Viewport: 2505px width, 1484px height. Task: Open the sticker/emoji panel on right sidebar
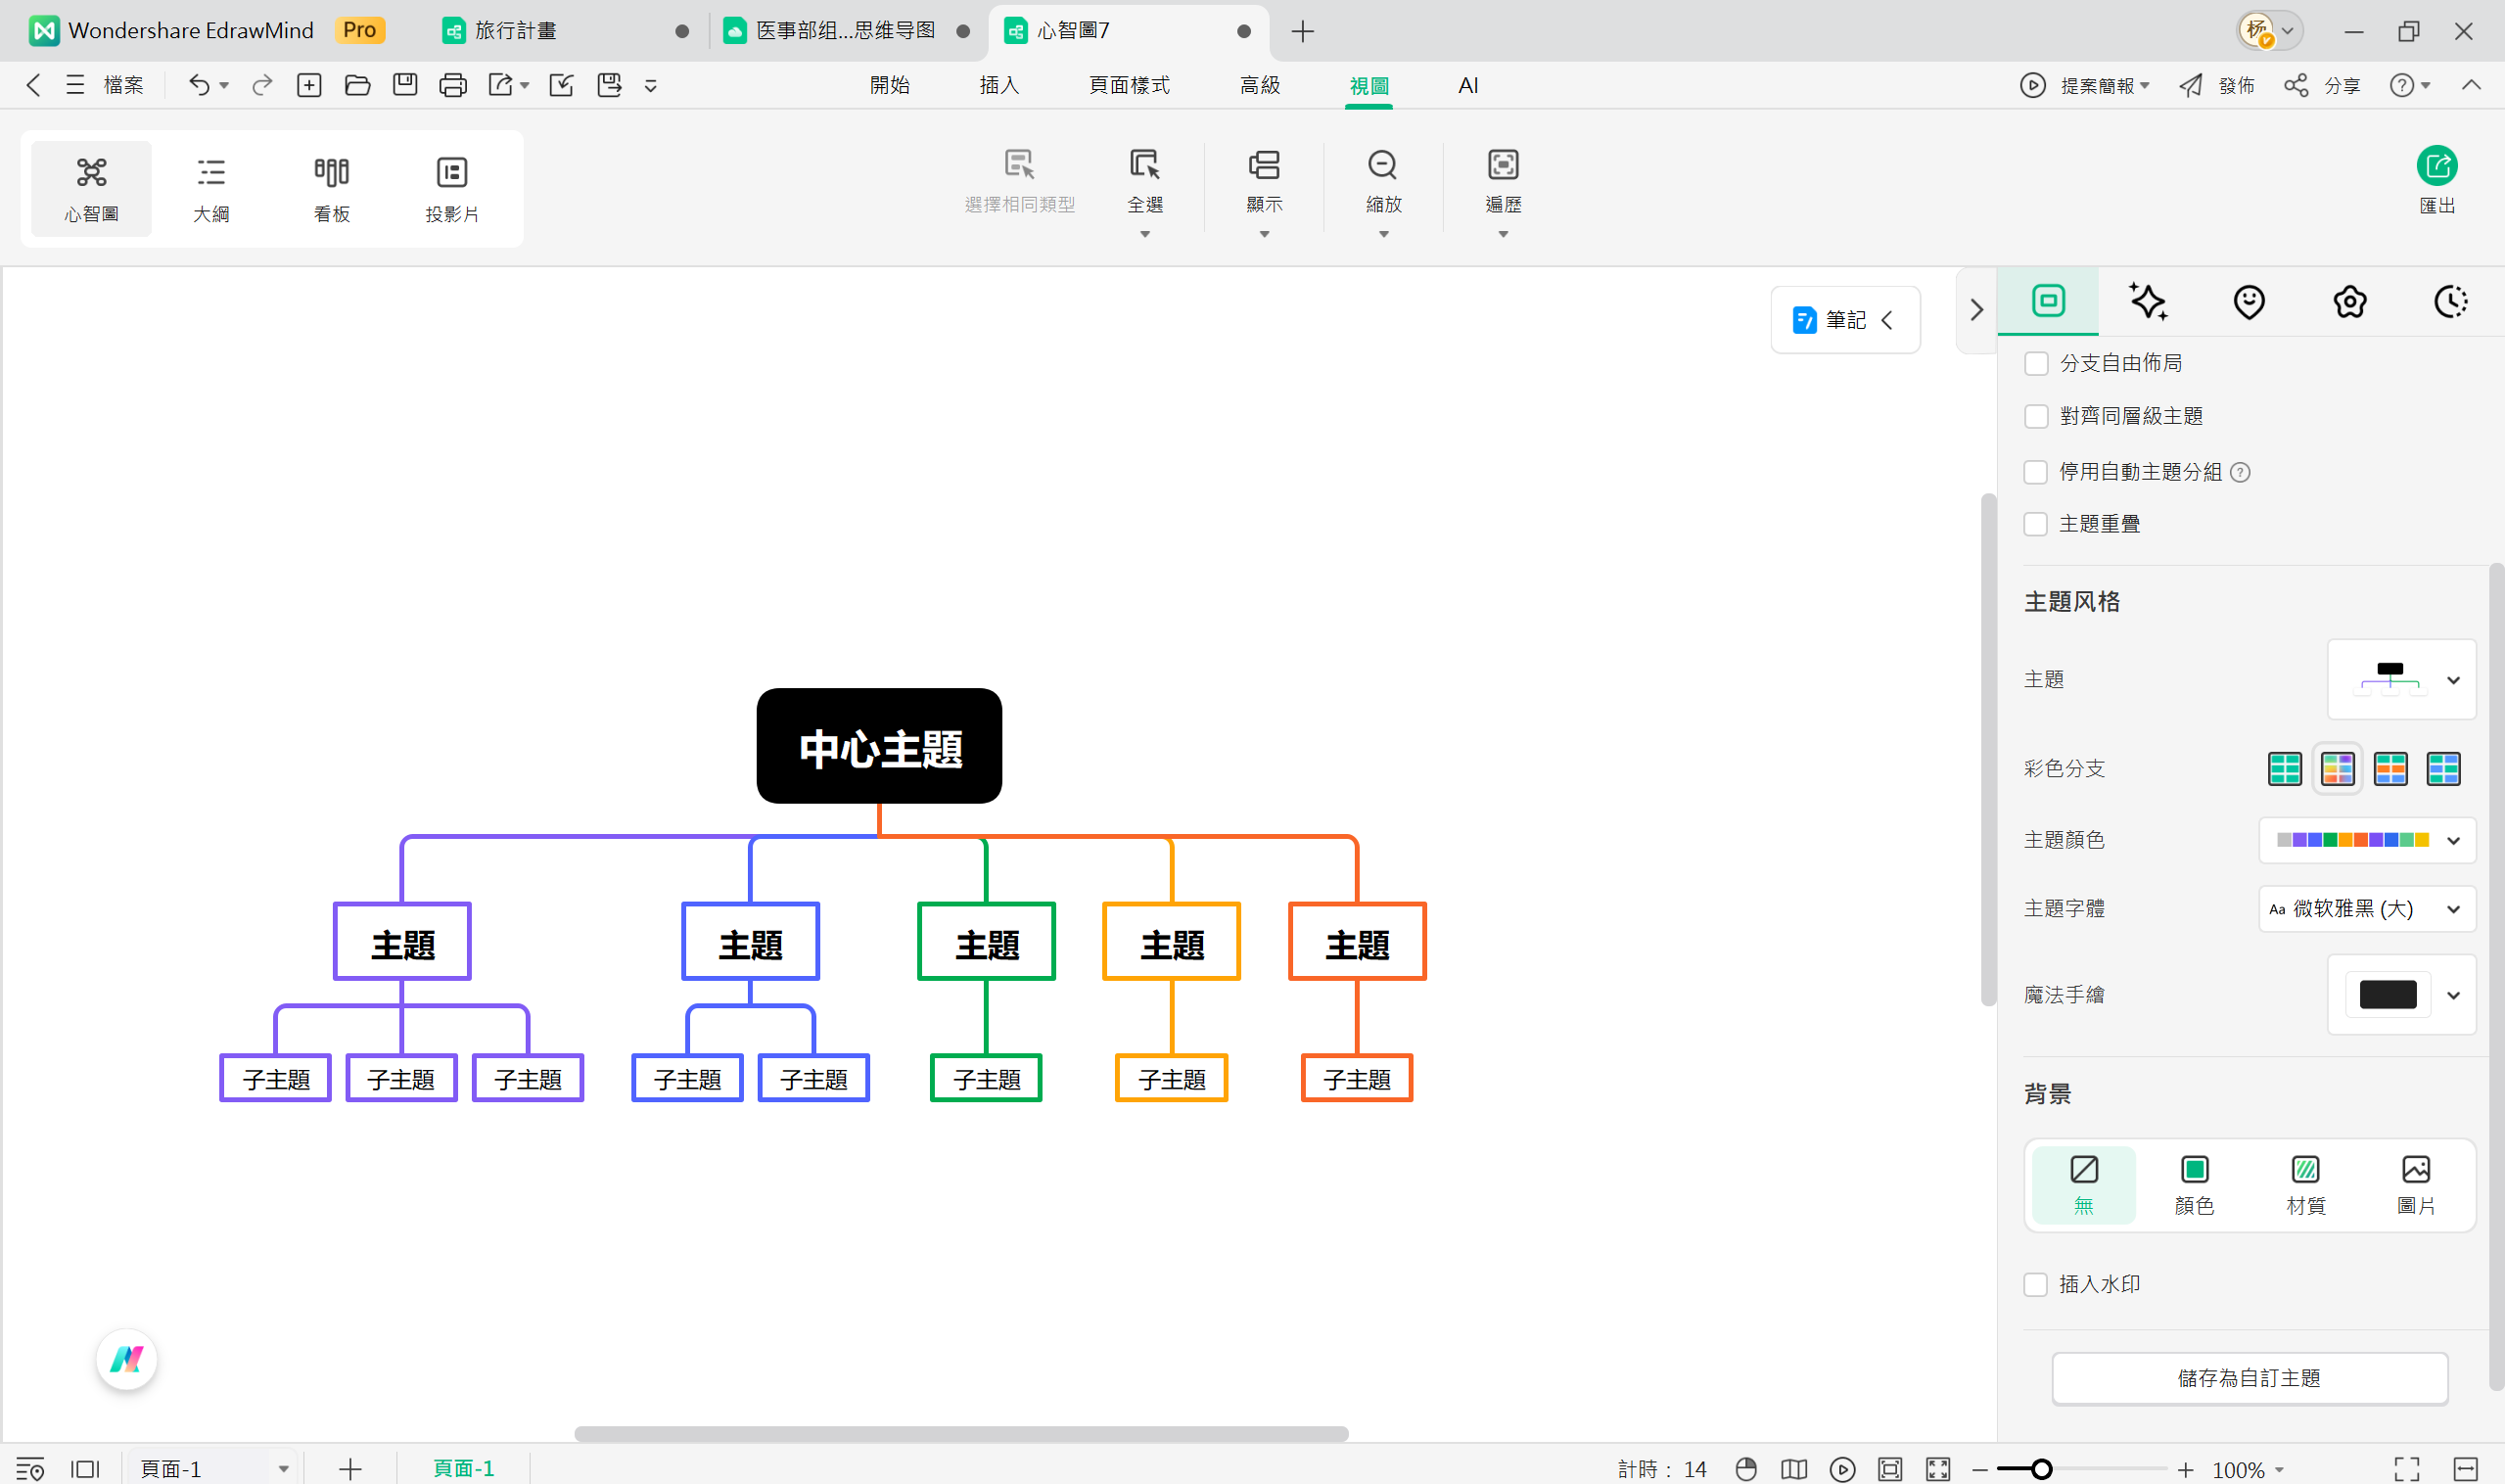[x=2249, y=301]
